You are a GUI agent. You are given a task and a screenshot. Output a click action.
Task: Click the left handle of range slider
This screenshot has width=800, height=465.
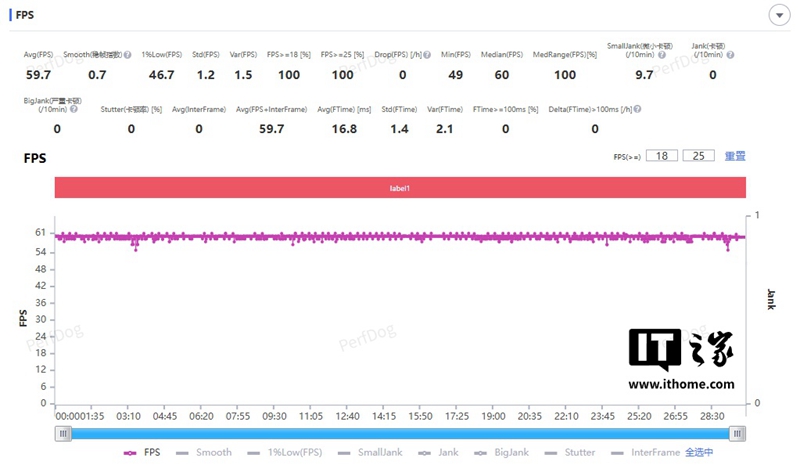click(x=63, y=434)
